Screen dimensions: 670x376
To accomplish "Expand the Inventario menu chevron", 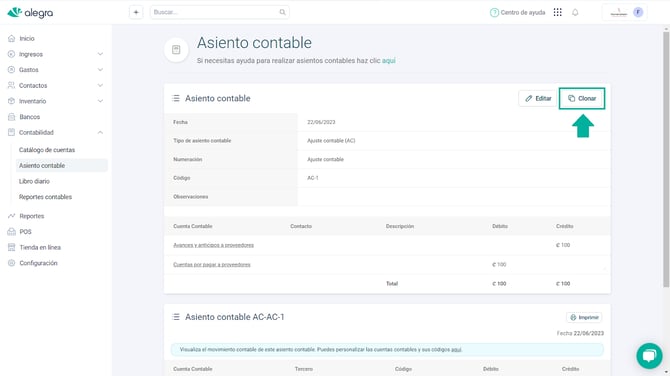I will [100, 101].
